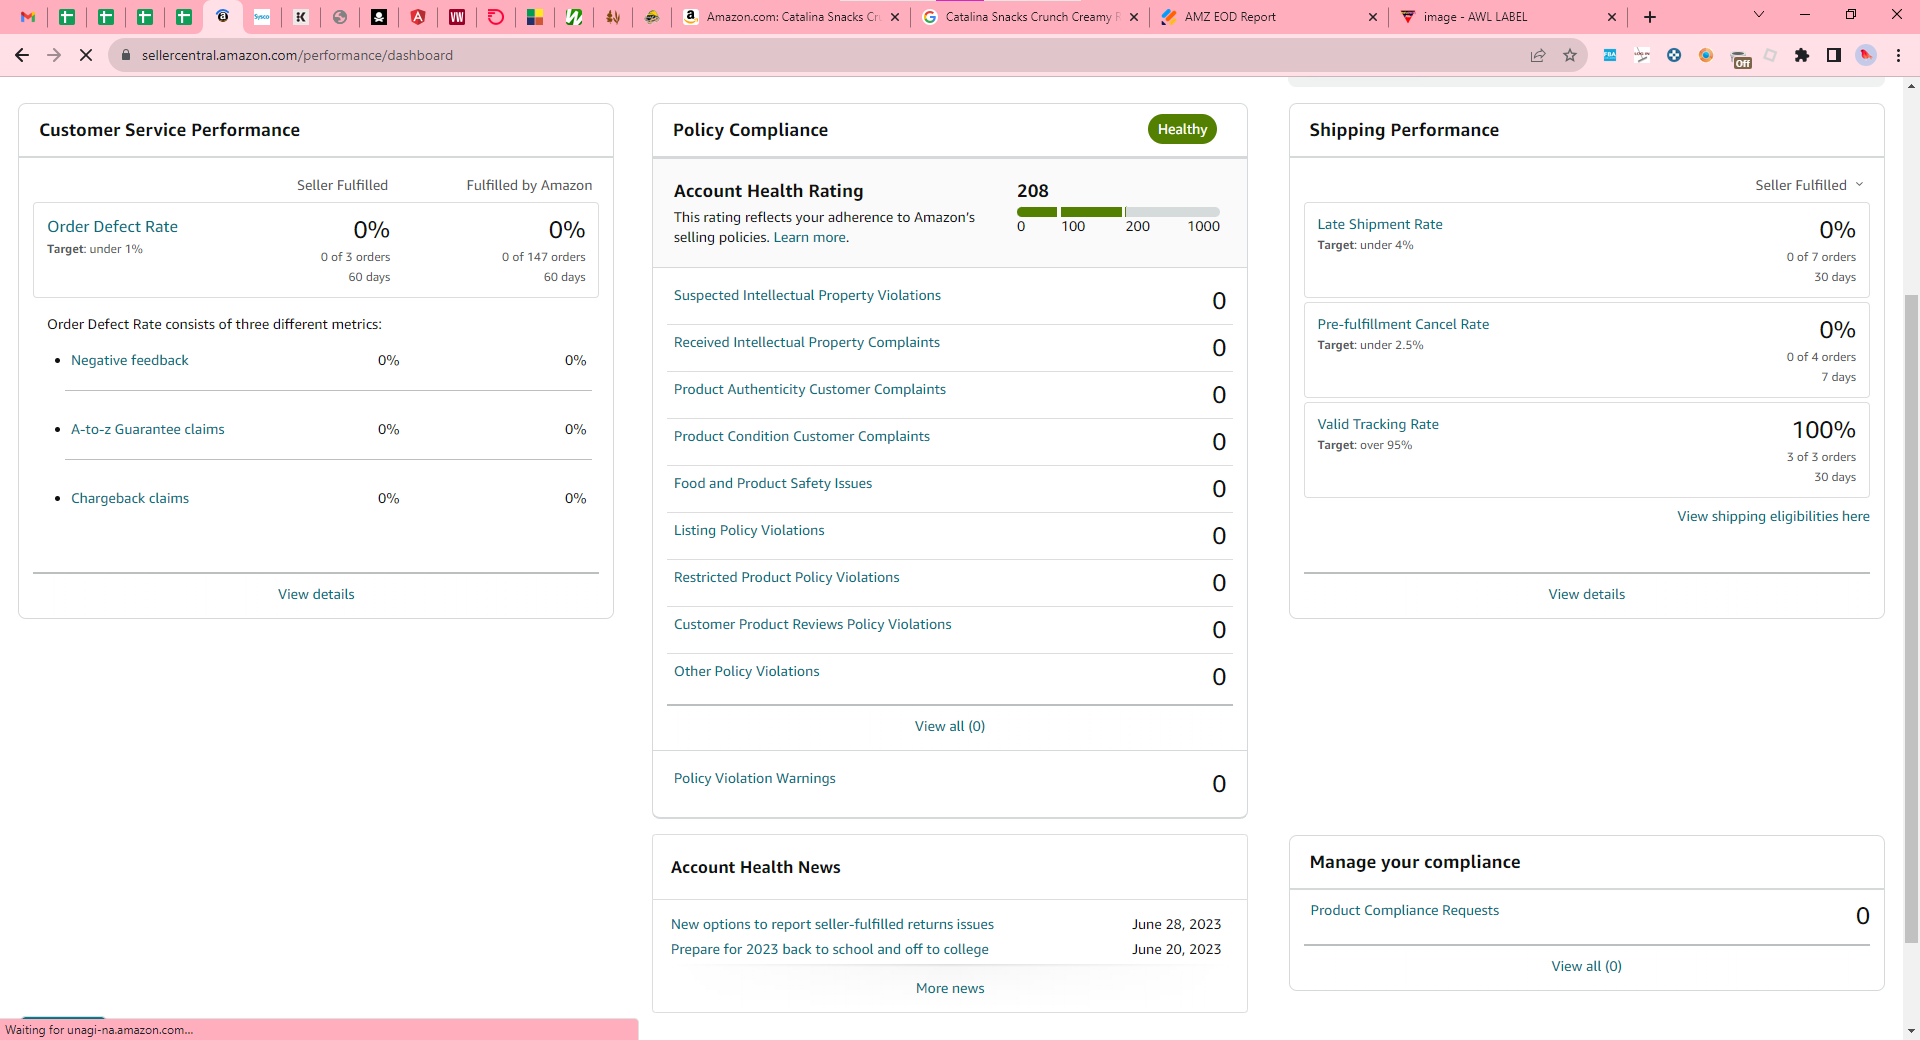Go forward to the next page
The height and width of the screenshot is (1040, 1920).
[x=54, y=55]
